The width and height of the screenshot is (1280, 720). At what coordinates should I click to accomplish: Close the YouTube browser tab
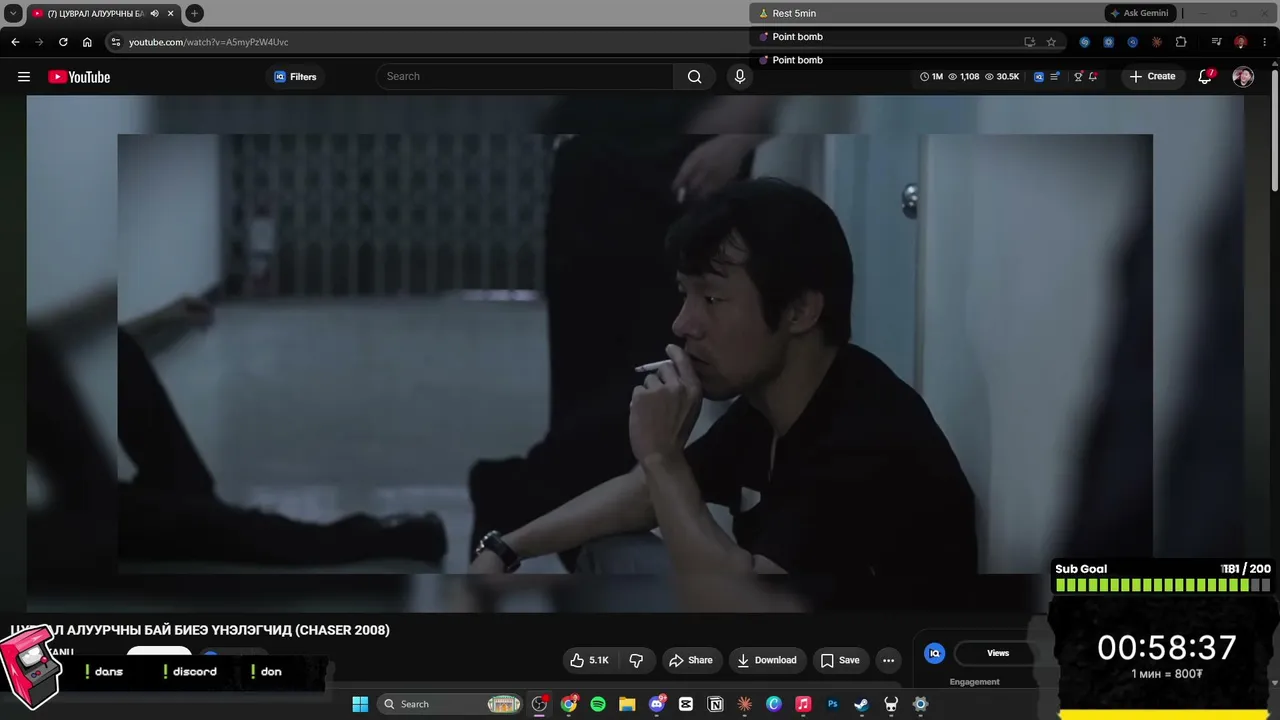tap(171, 13)
